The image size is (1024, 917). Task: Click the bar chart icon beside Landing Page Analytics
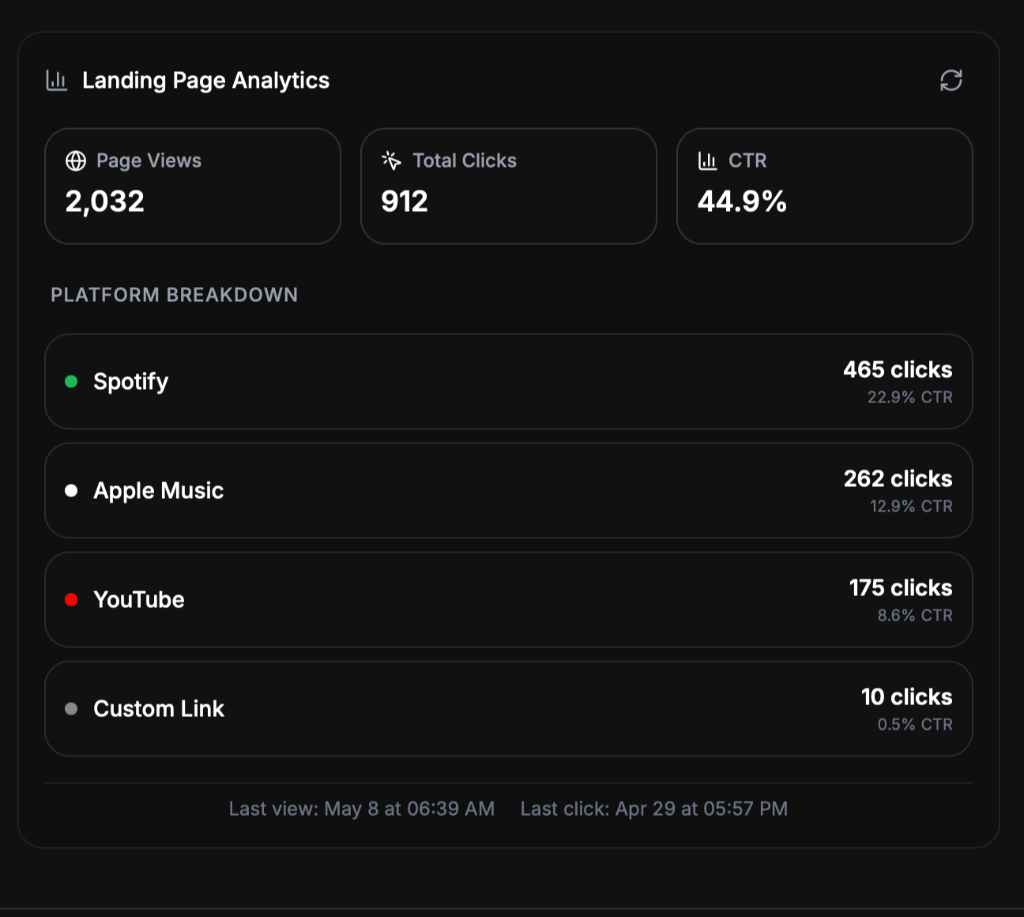pyautogui.click(x=57, y=81)
